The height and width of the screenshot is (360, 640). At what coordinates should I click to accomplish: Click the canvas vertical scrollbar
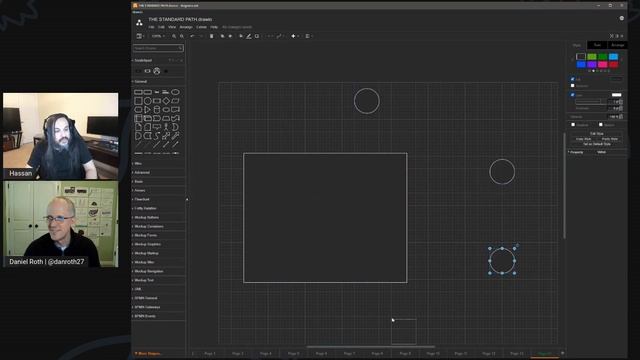[564, 186]
